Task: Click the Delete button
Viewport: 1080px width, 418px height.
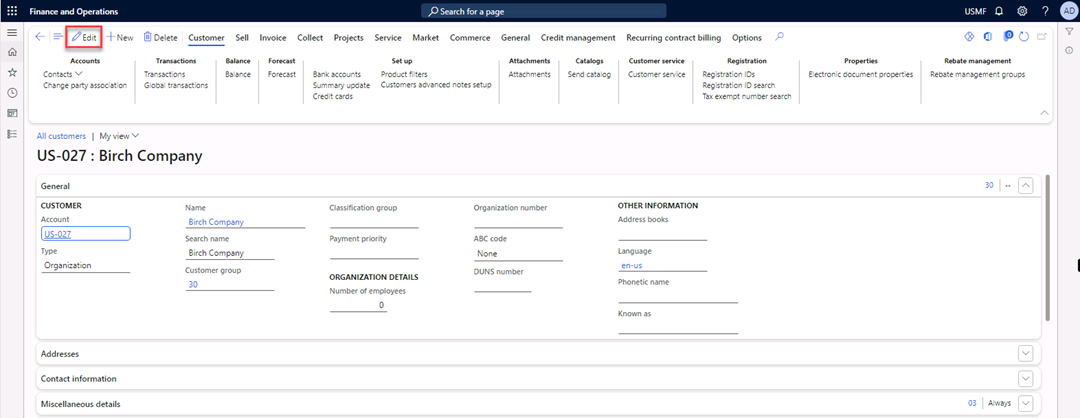Action: [x=160, y=38]
